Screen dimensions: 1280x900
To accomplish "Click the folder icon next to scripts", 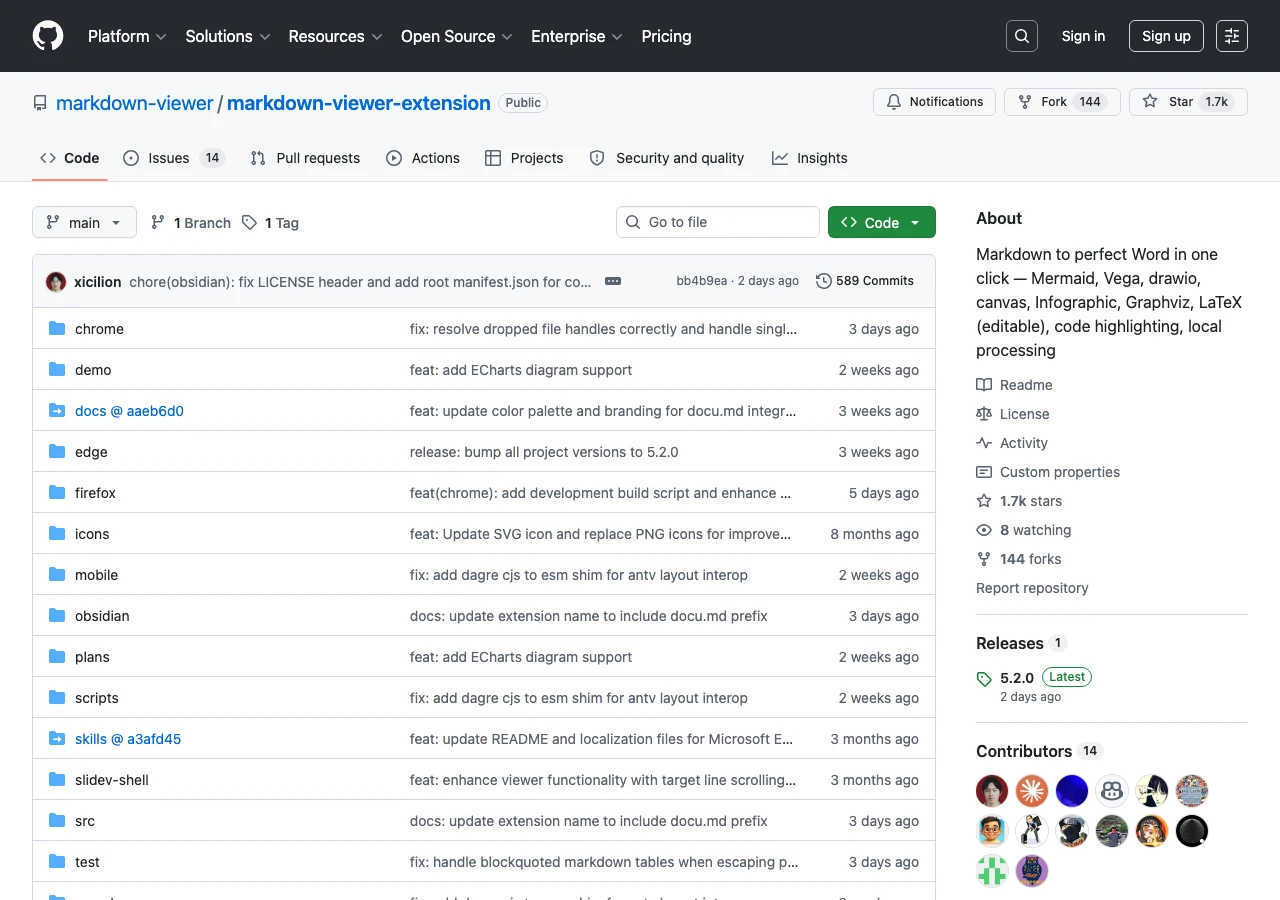I will click(57, 698).
